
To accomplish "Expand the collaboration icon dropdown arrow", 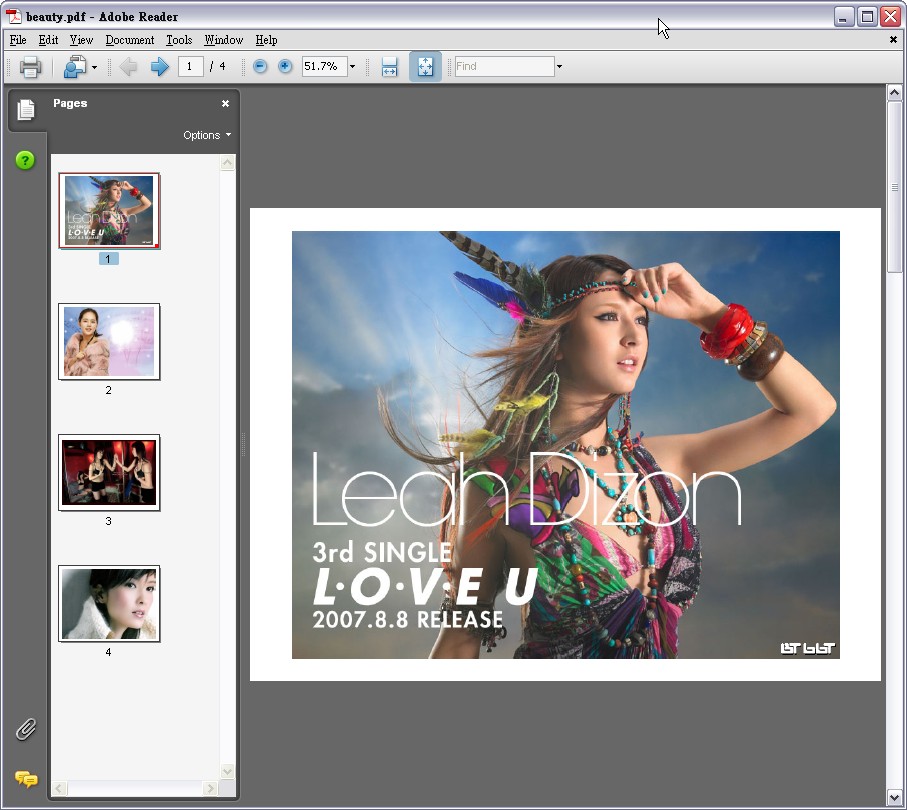I will tap(94, 67).
